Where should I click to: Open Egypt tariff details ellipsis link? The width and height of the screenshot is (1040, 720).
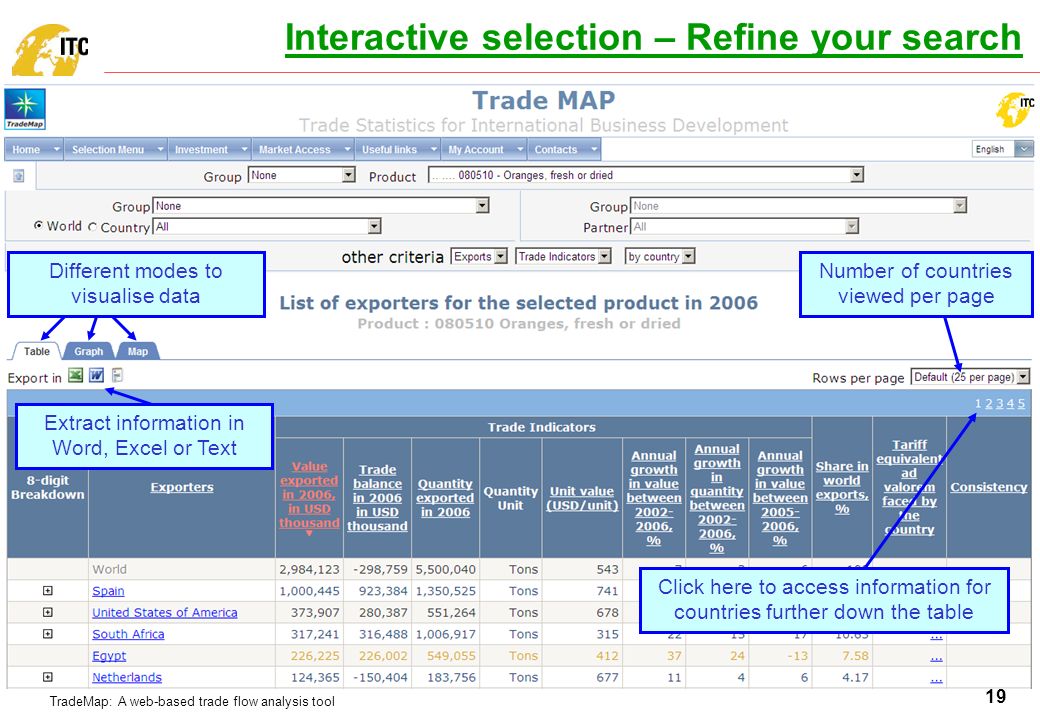pyautogui.click(x=936, y=657)
